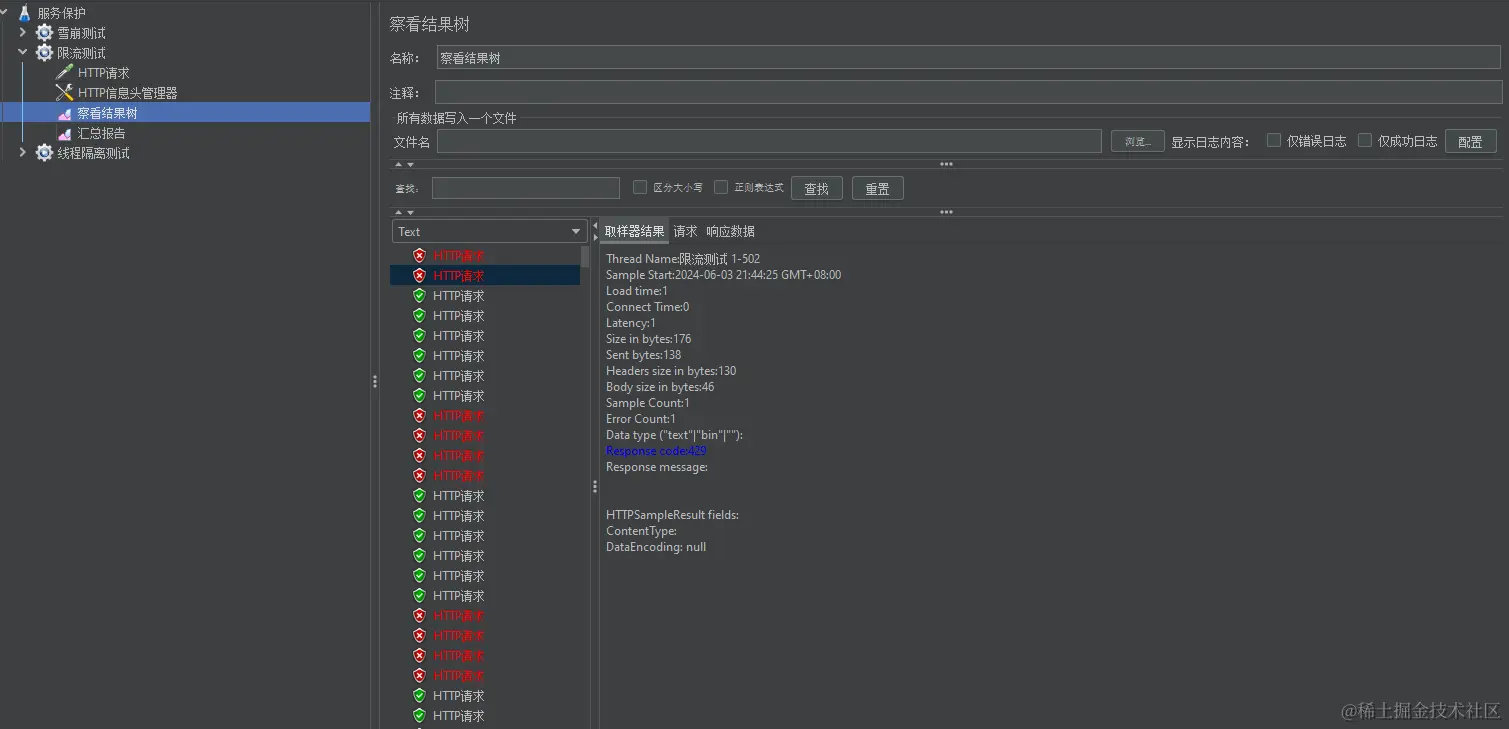Focus the 名称 name input field
The image size is (1509, 729).
[x=969, y=58]
